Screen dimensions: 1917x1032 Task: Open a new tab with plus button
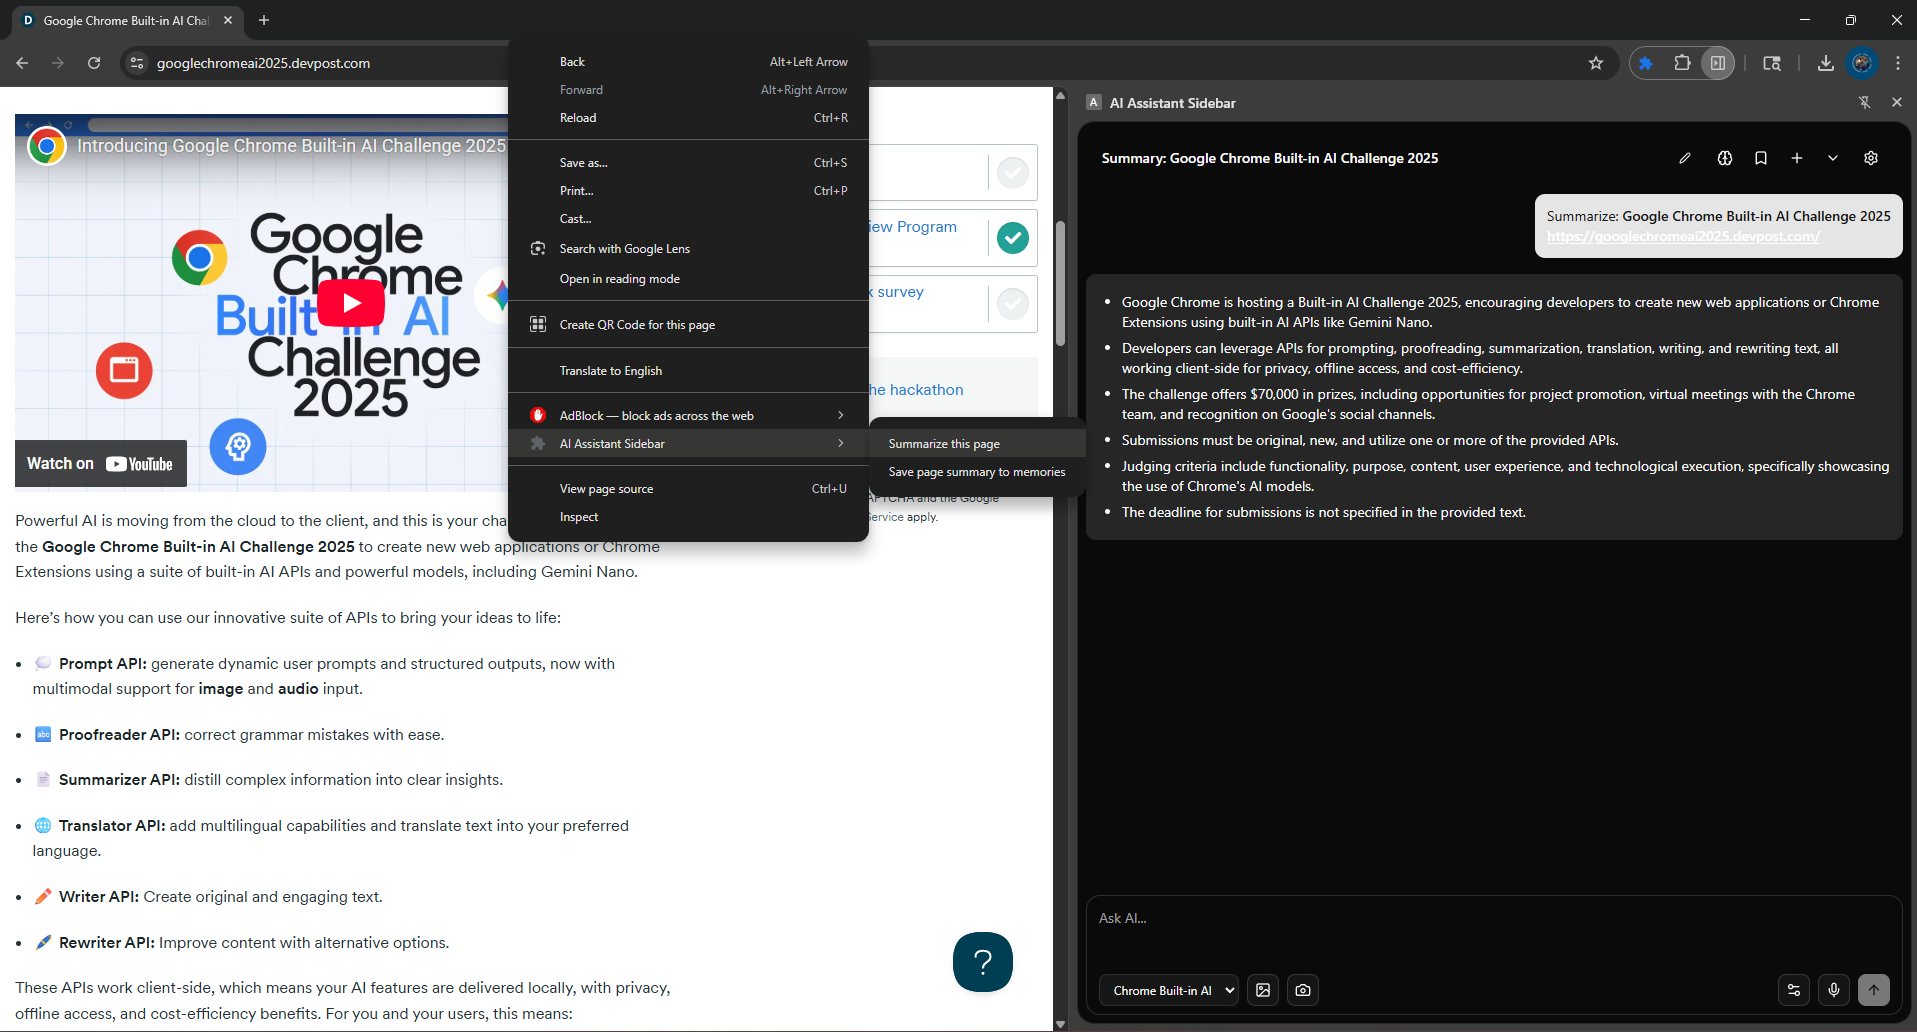(x=264, y=20)
